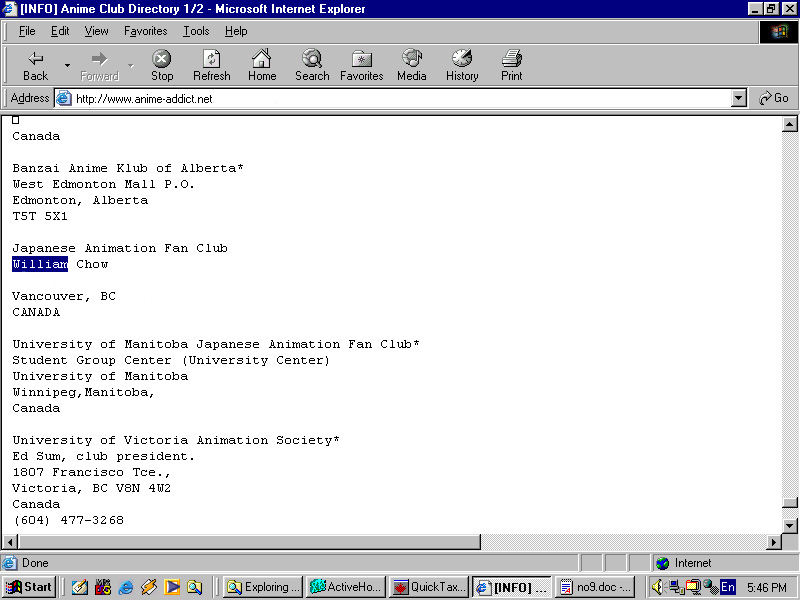Click the text West Edmonton Mall P.O.
Screen dimensions: 800x600
pyautogui.click(x=104, y=184)
